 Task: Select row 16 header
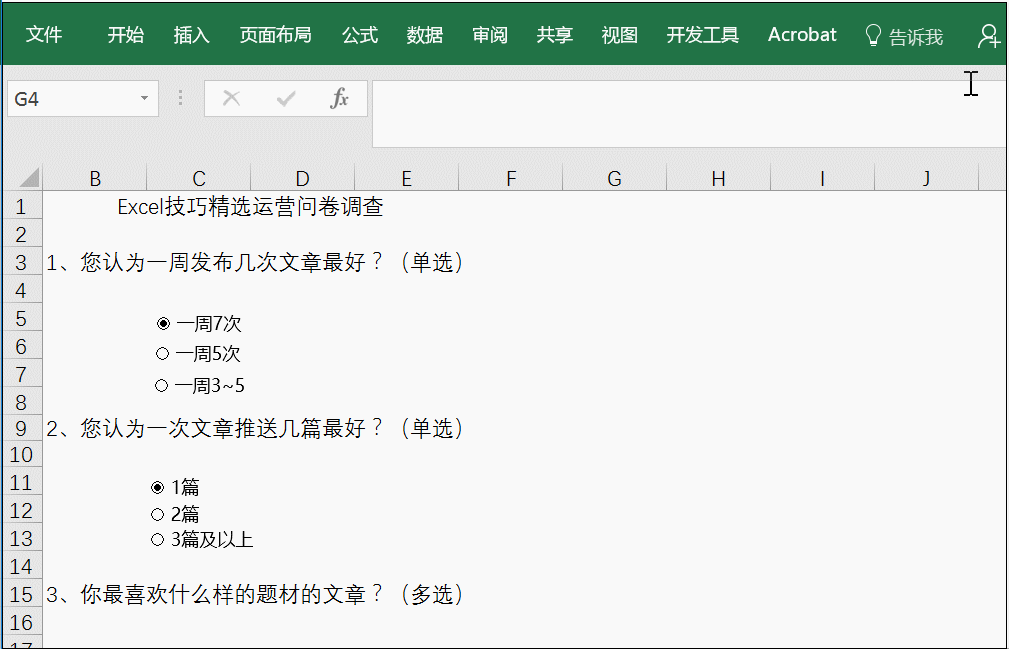[21, 622]
